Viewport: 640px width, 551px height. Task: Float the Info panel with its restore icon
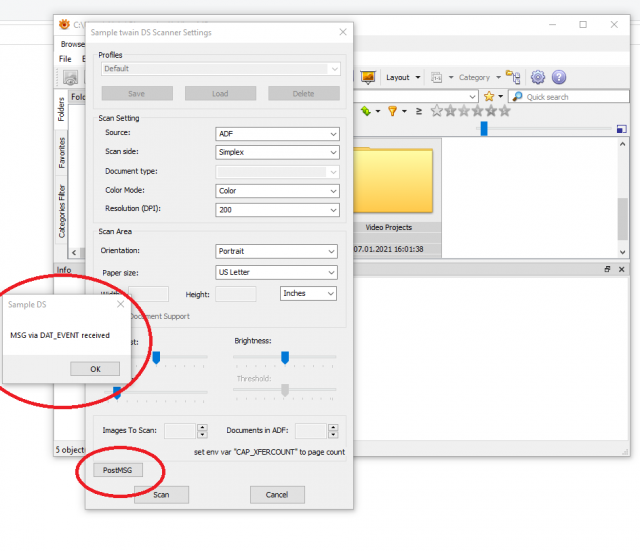(607, 269)
